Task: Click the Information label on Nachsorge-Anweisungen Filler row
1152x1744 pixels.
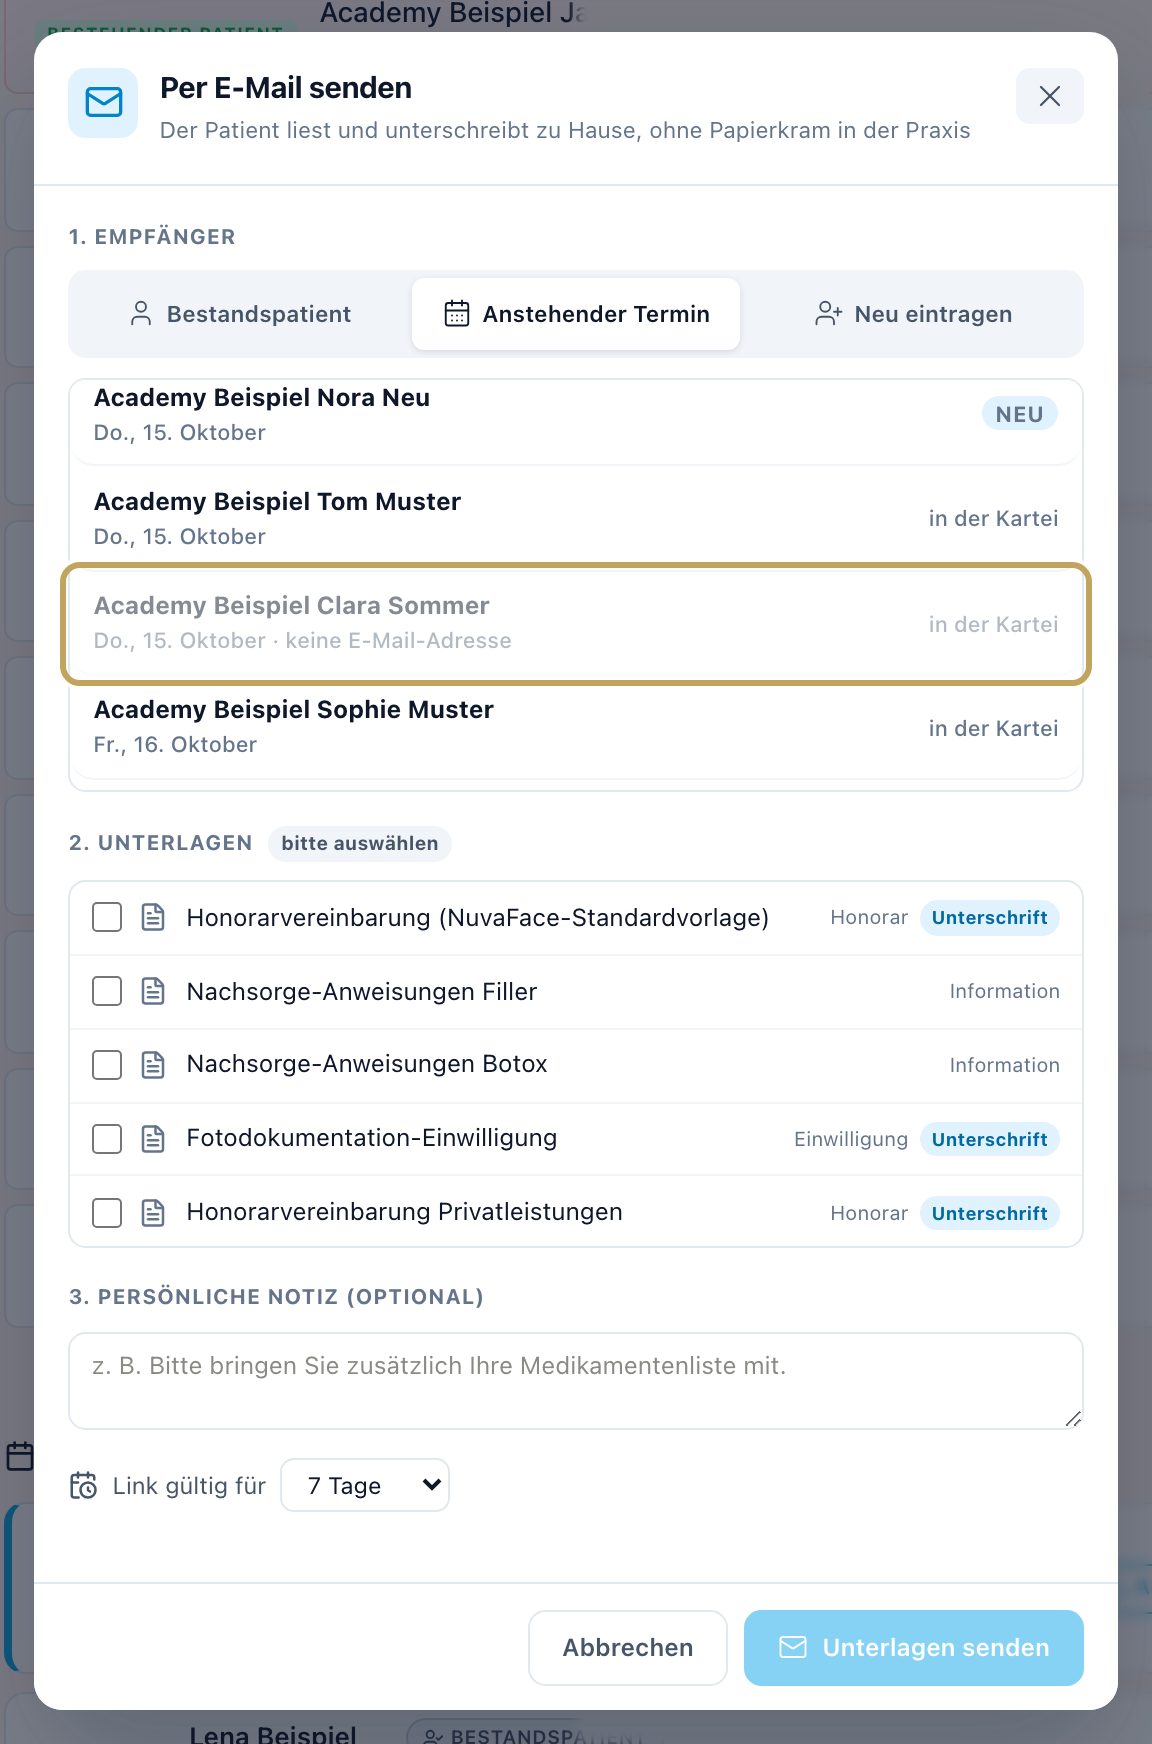Action: coord(1004,991)
